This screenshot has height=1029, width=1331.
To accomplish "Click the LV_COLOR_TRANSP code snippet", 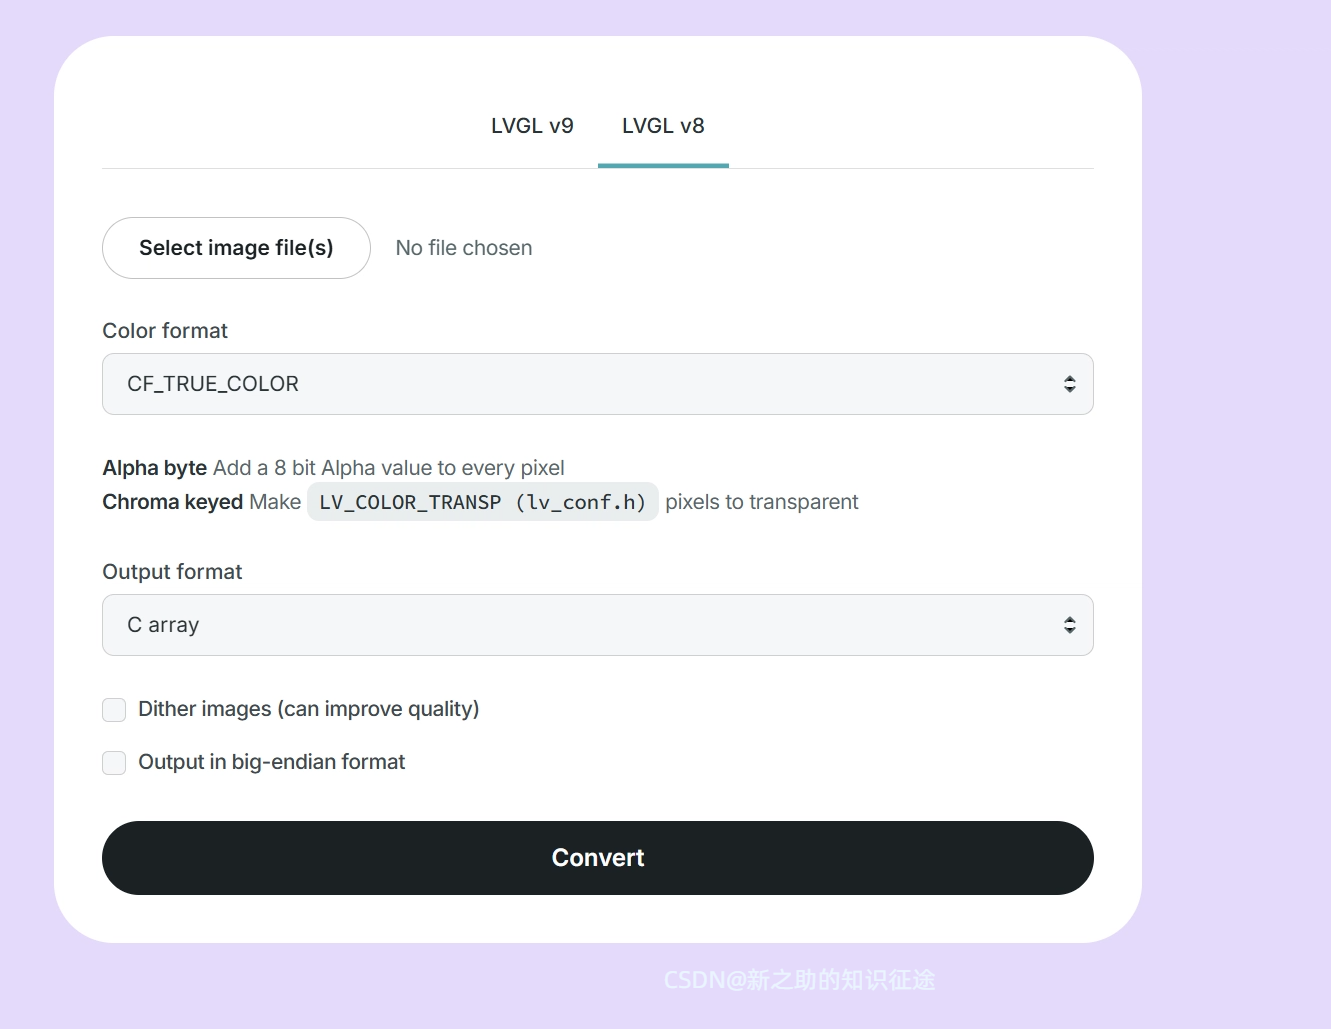I will (x=482, y=501).
